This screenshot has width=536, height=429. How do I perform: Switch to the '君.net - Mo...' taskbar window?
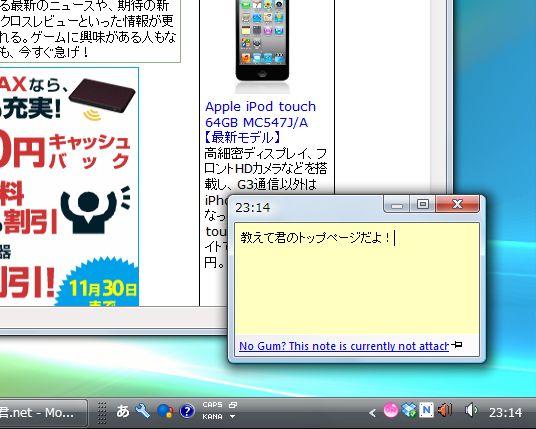[43, 413]
